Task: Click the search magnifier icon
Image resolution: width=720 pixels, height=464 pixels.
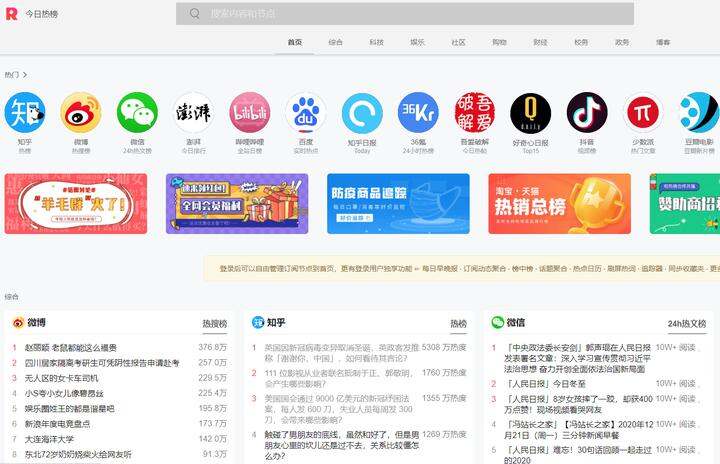Action: point(195,14)
